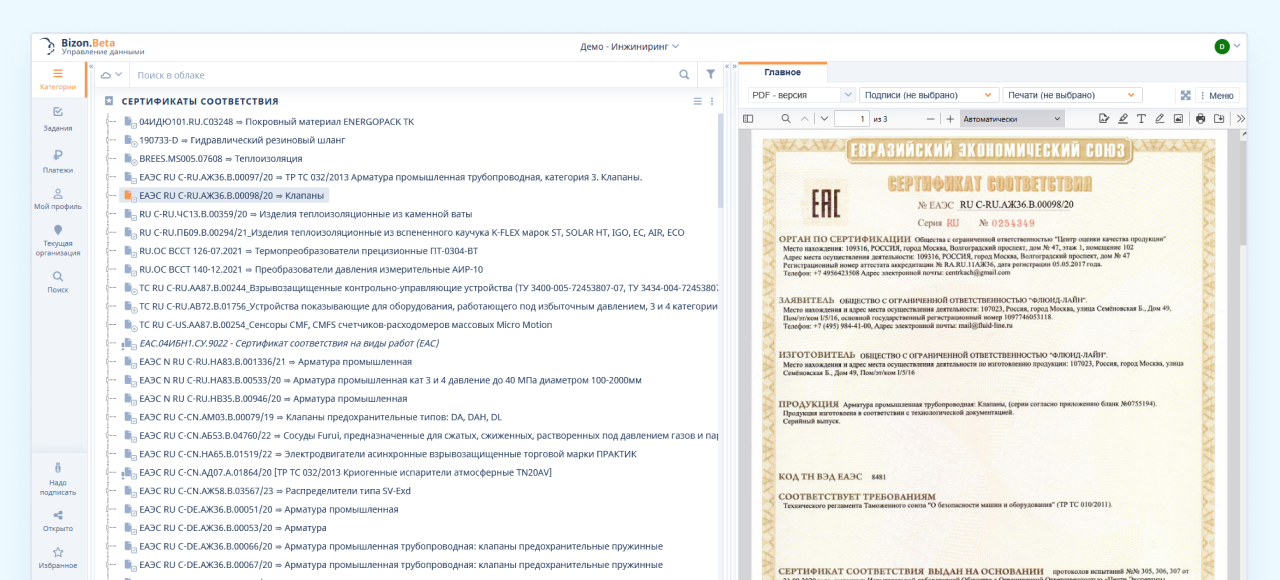This screenshot has width=1280, height=580.
Task: Toggle the PDF viewer sidebar panel
Action: pos(748,119)
